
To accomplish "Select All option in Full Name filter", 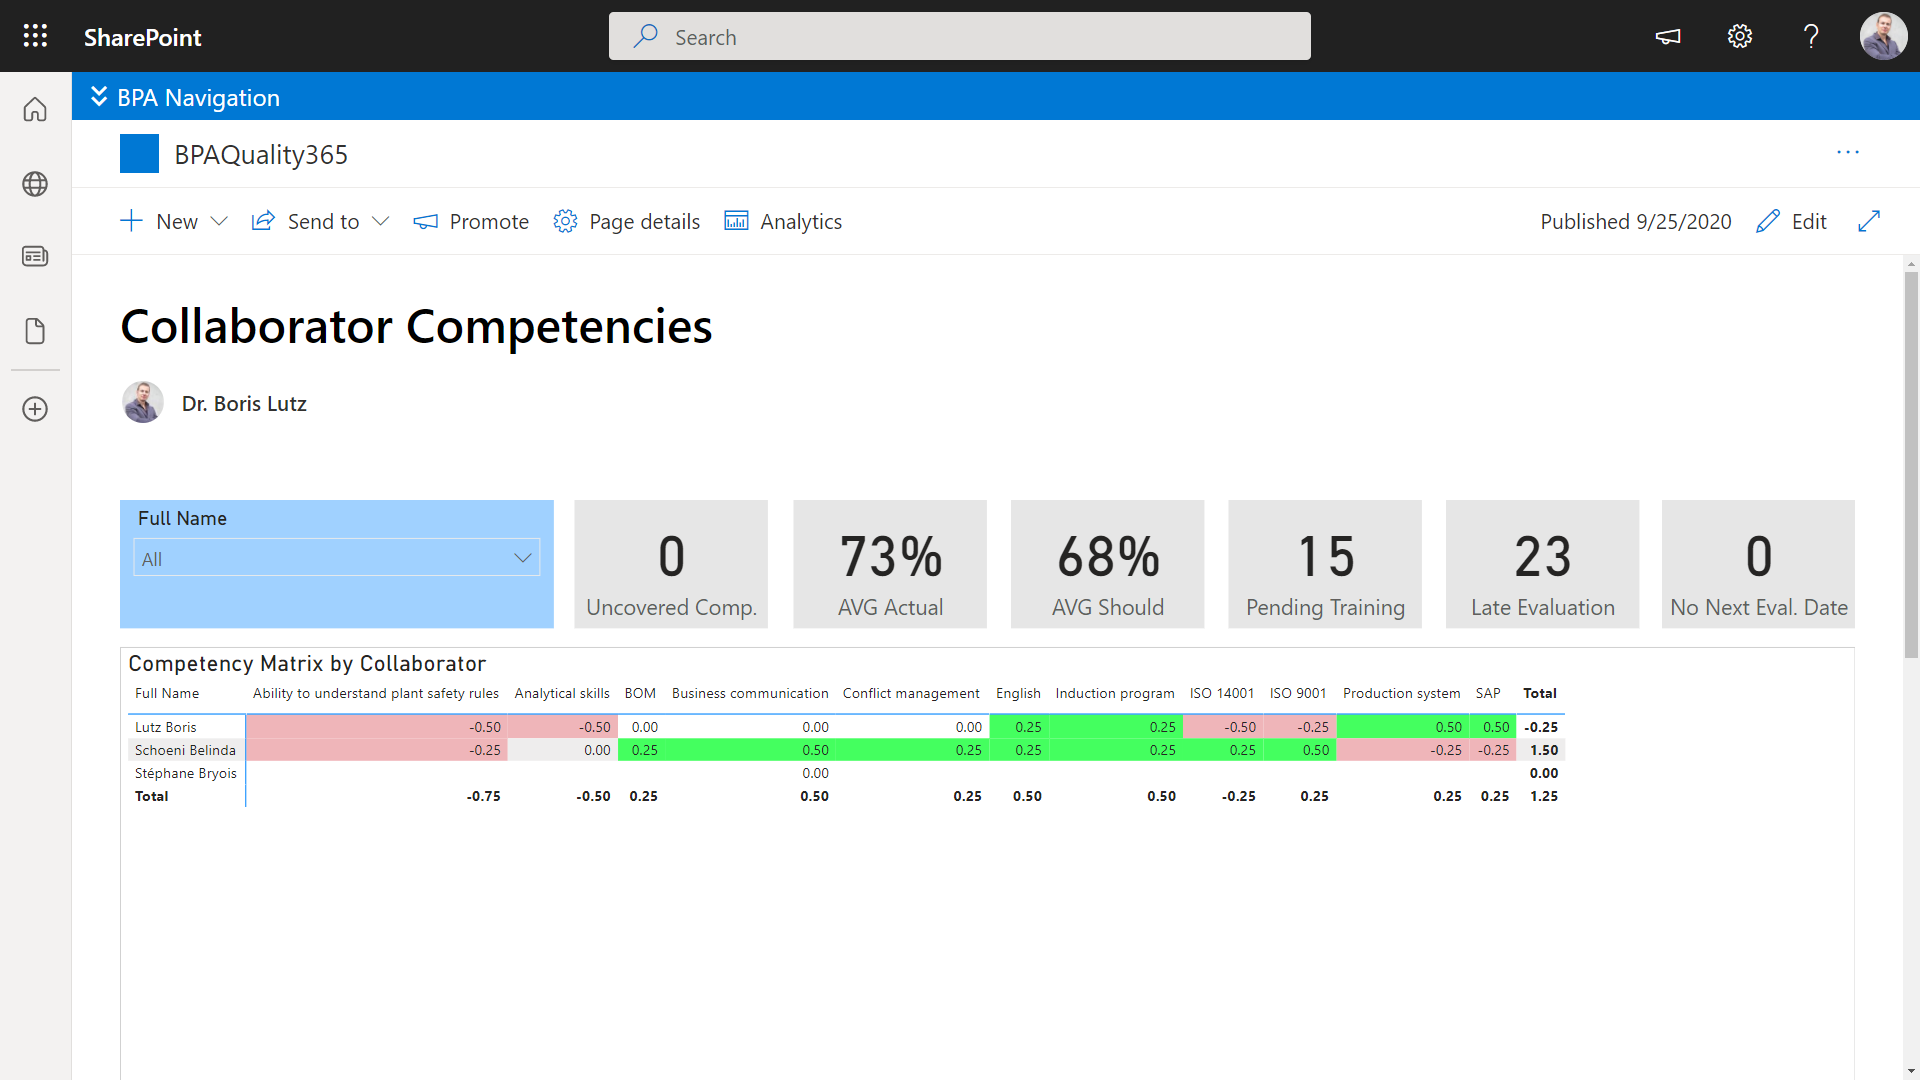I will coord(336,558).
